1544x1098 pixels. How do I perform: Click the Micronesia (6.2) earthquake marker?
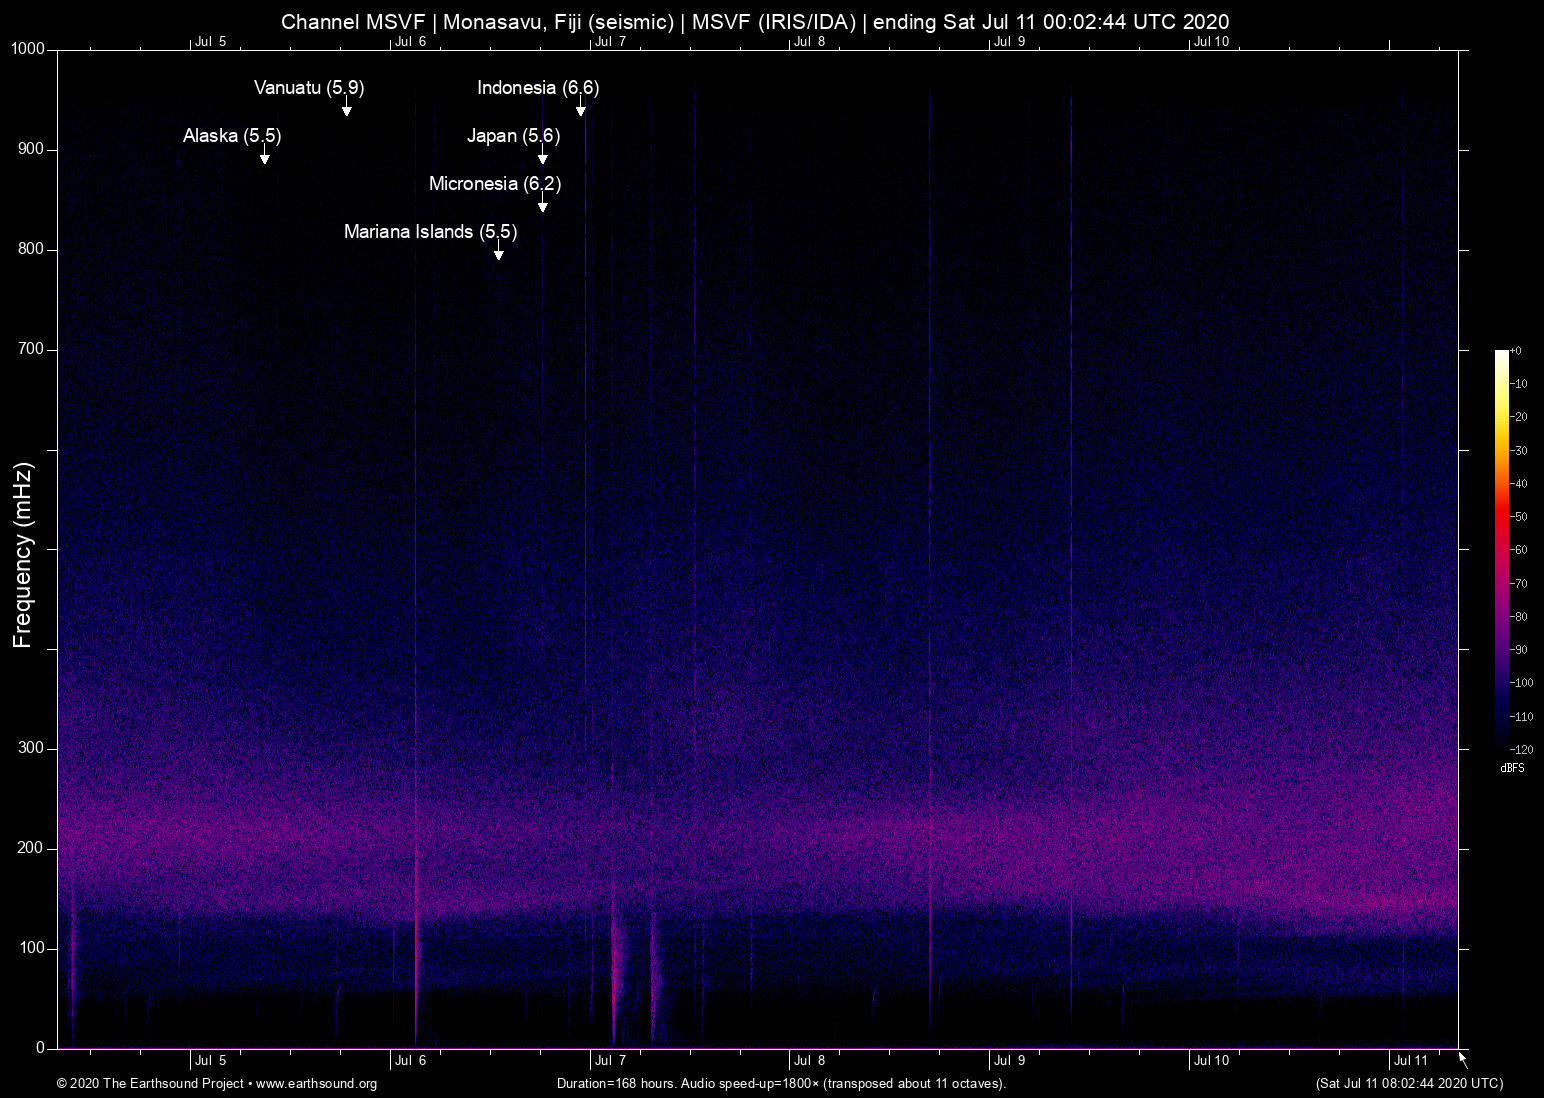543,205
